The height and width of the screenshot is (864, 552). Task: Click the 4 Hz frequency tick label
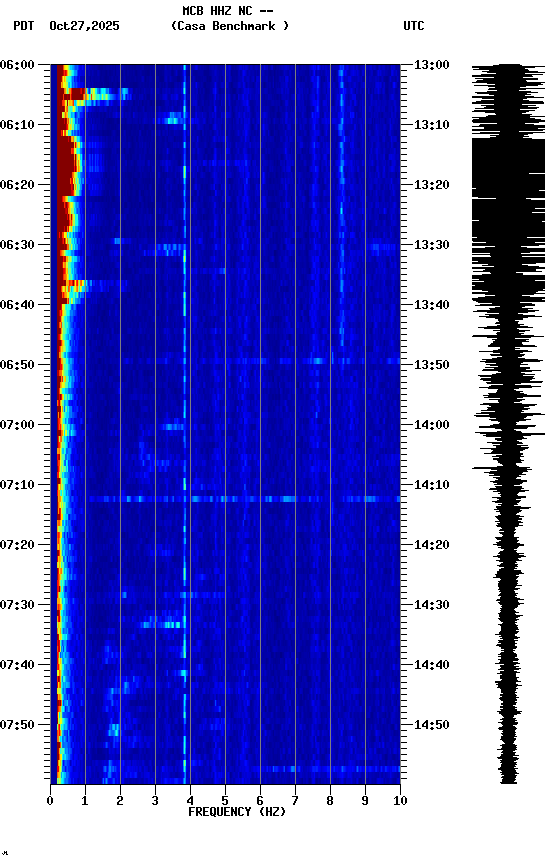coord(190,801)
